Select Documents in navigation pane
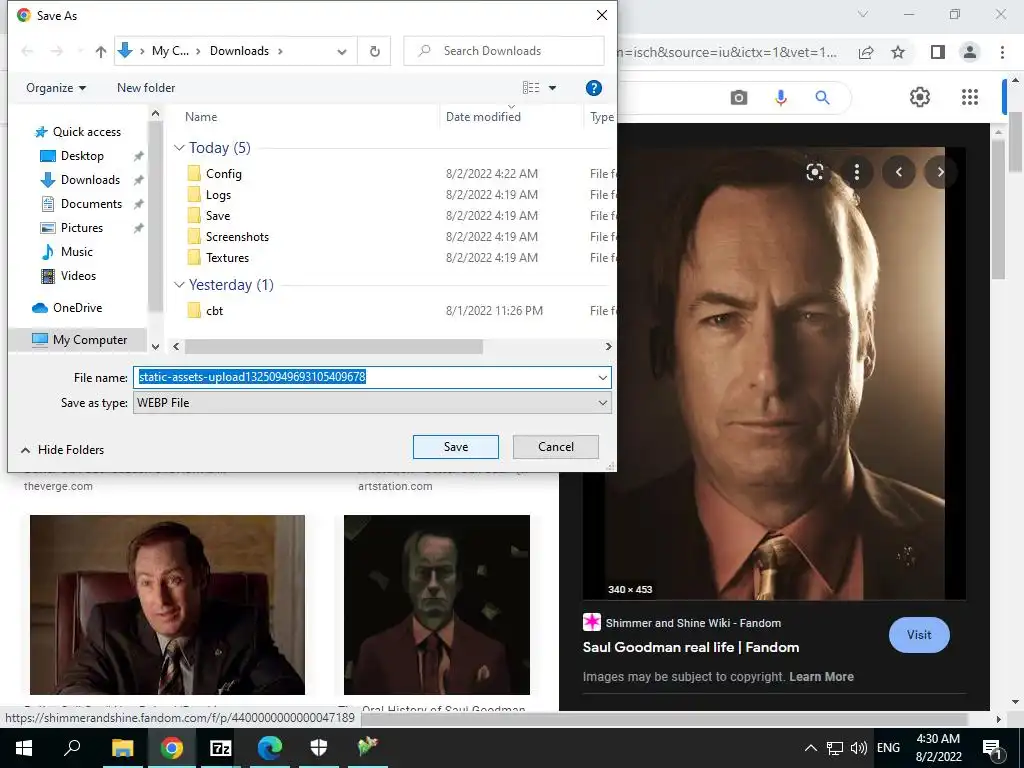 point(82,204)
